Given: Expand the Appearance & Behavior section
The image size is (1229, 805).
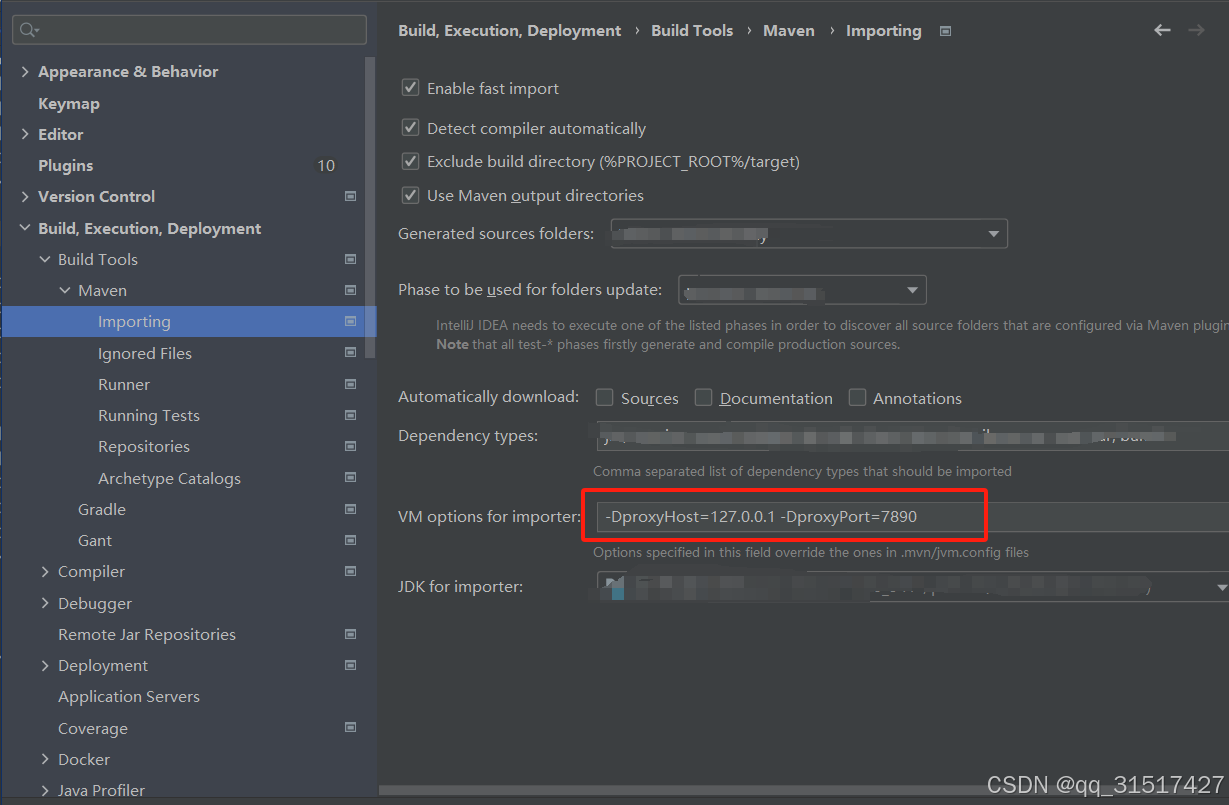Looking at the screenshot, I should 25,72.
